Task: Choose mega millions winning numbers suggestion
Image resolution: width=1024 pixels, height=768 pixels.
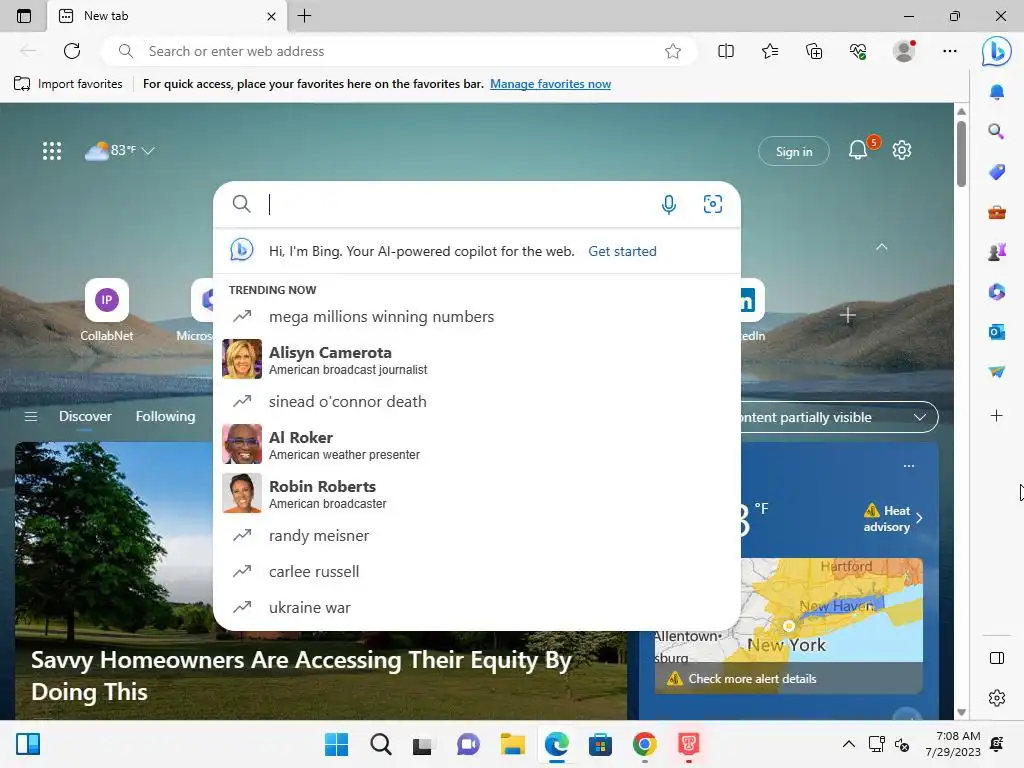Action: (477, 317)
